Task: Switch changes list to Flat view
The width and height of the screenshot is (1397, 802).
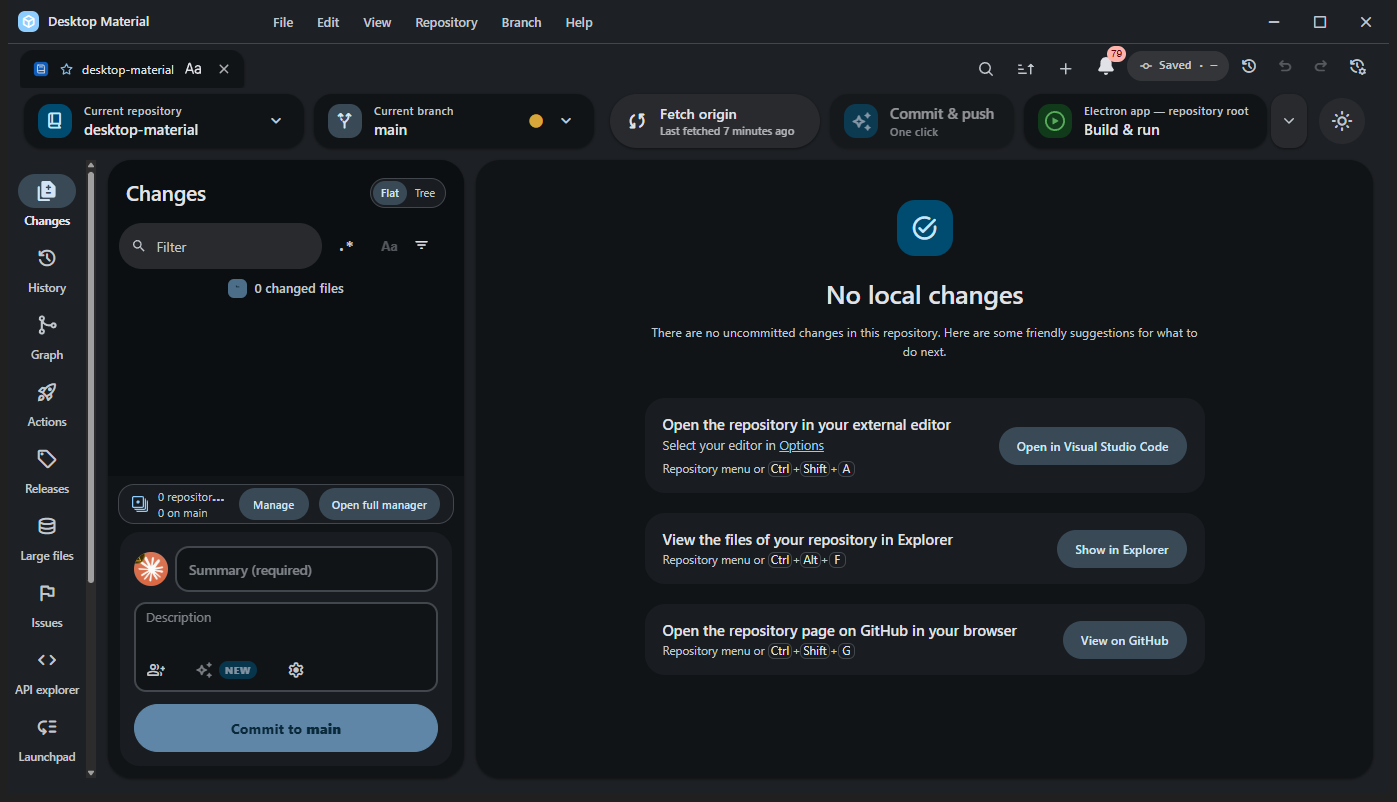Action: point(390,193)
